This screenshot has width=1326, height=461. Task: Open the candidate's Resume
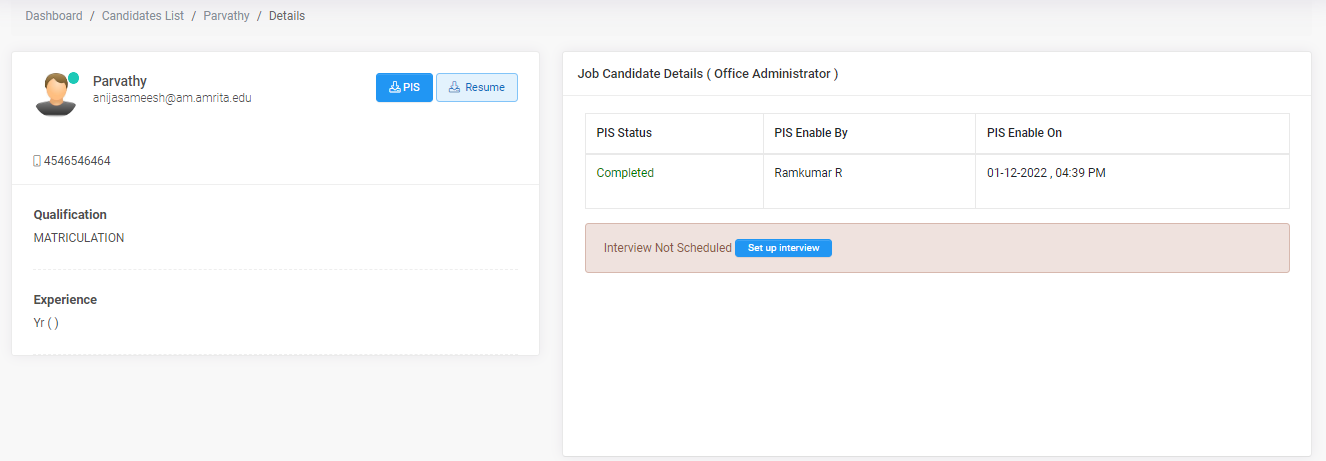point(476,88)
